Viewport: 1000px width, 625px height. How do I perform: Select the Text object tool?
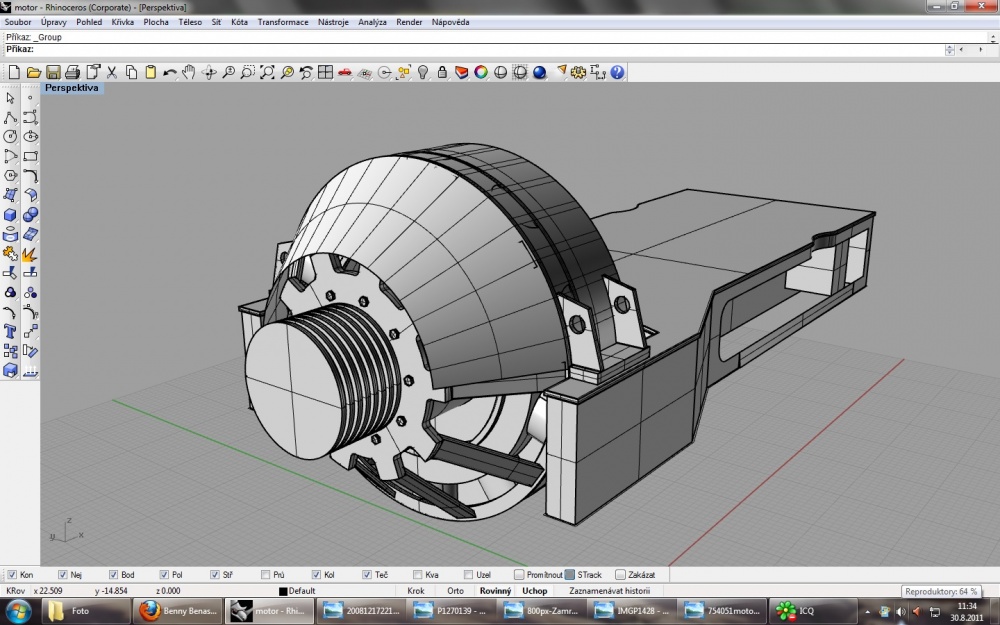(10, 331)
